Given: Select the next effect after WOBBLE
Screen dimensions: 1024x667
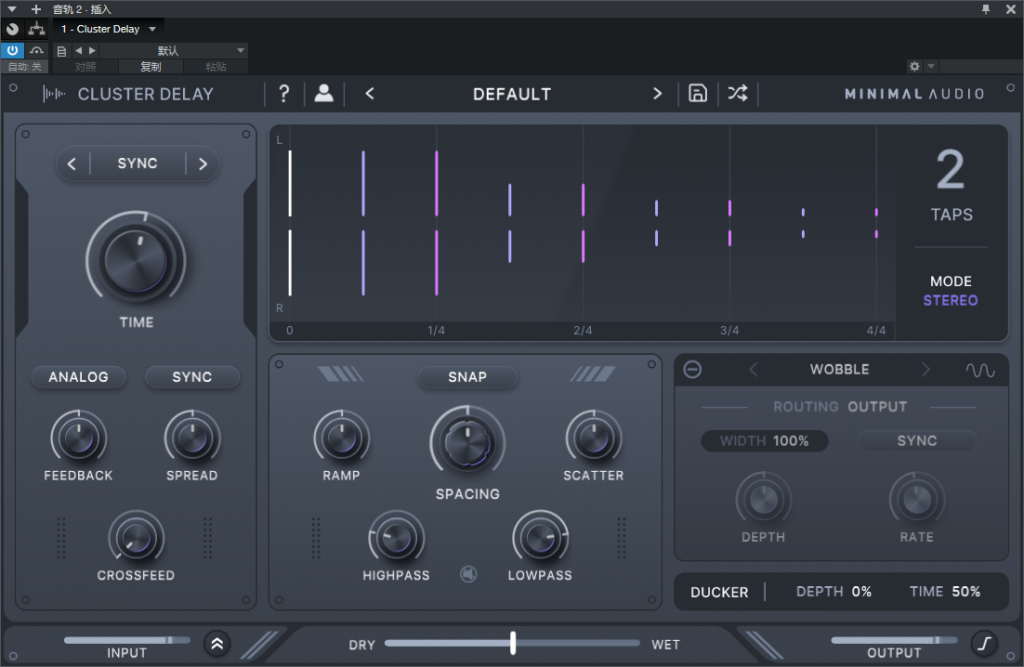Looking at the screenshot, I should click(x=925, y=370).
